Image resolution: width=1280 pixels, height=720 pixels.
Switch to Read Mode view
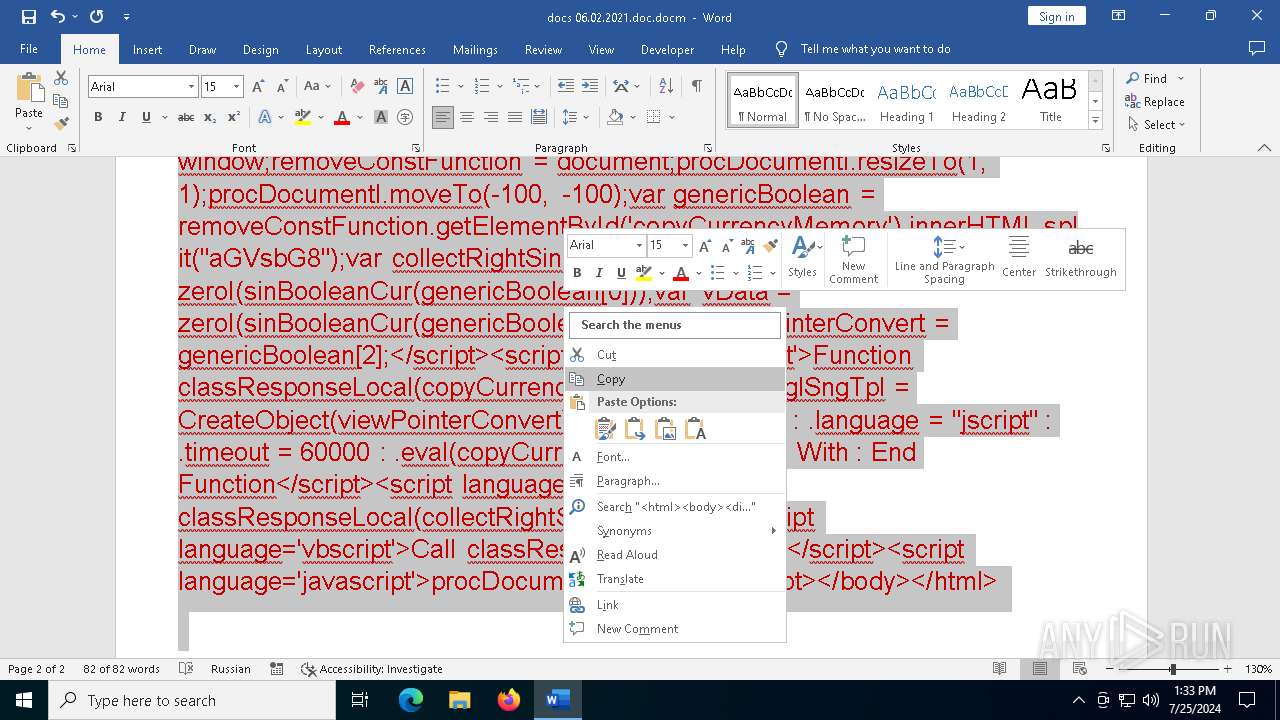999,669
